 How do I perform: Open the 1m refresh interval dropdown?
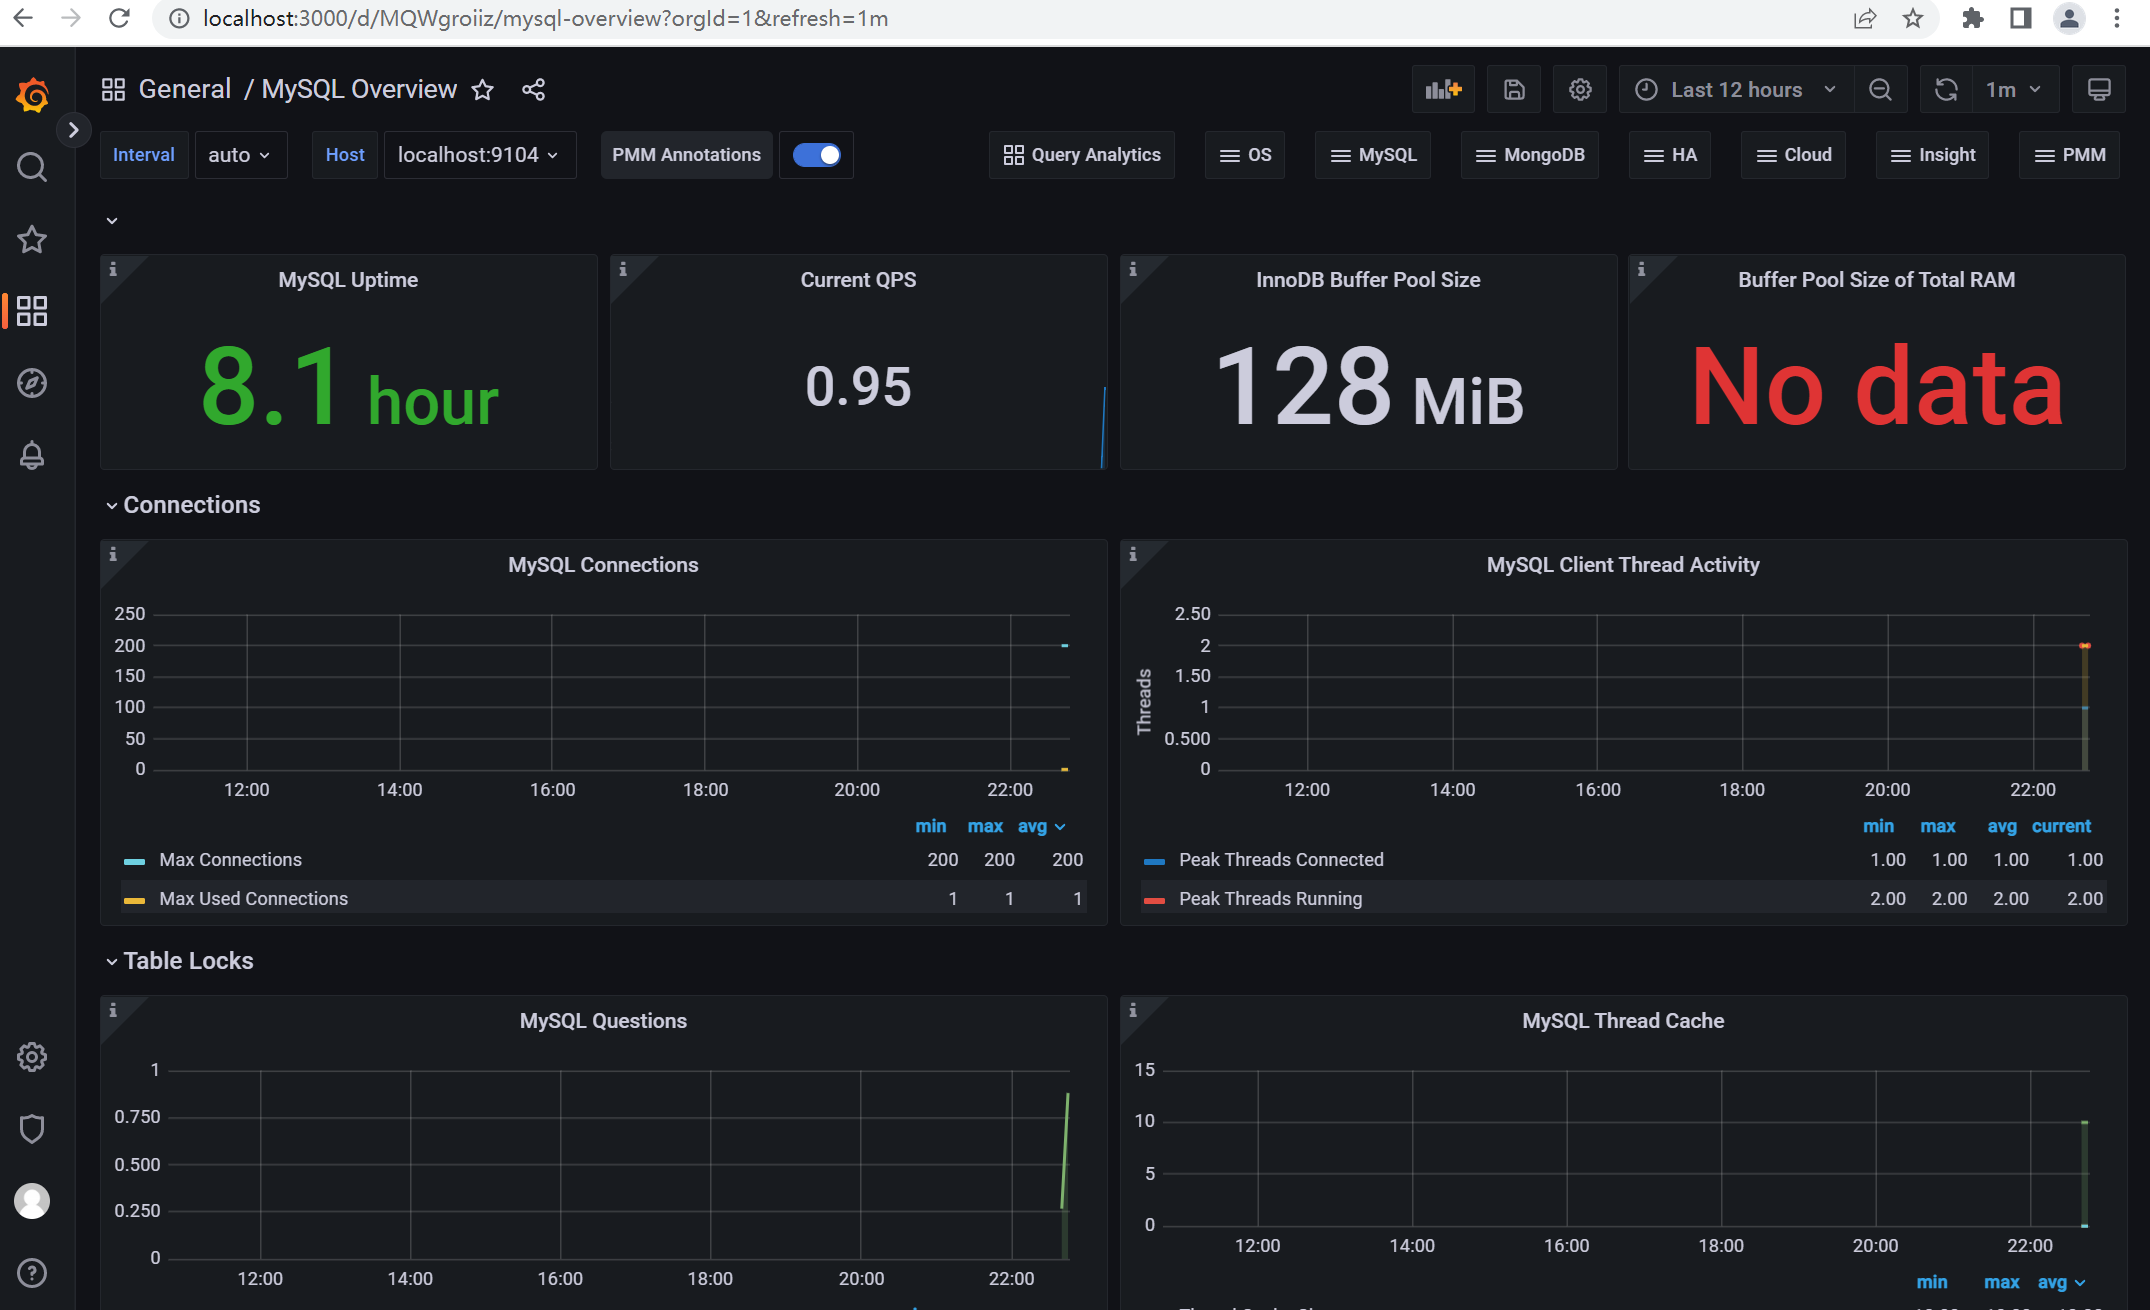(2015, 90)
